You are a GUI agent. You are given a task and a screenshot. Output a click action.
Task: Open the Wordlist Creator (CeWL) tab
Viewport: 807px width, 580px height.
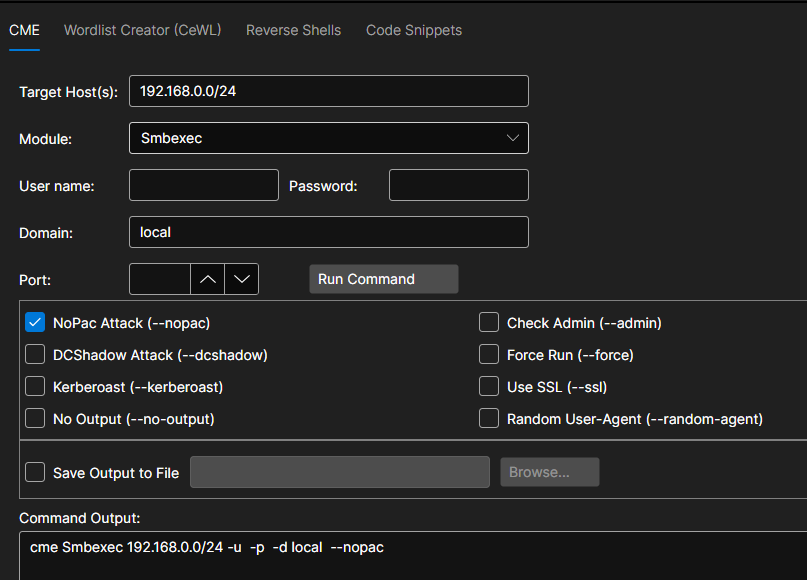point(142,30)
